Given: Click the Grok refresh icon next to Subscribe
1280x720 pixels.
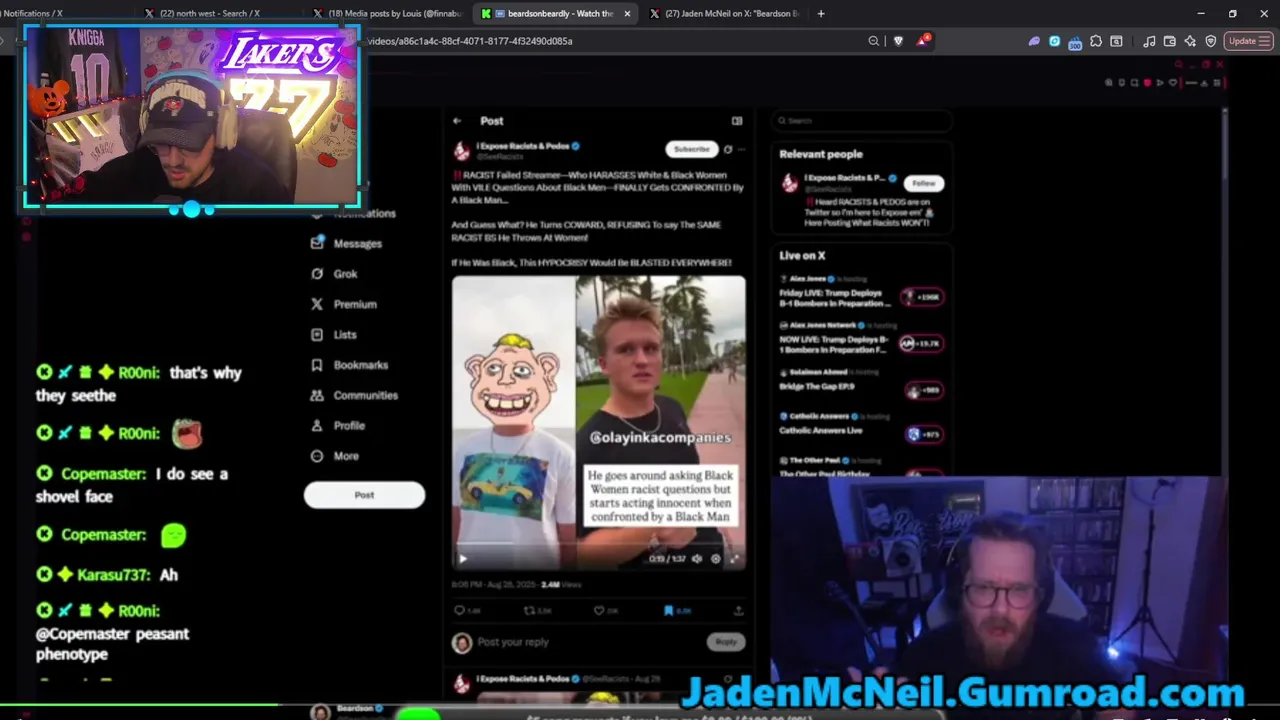Looking at the screenshot, I should pyautogui.click(x=728, y=149).
